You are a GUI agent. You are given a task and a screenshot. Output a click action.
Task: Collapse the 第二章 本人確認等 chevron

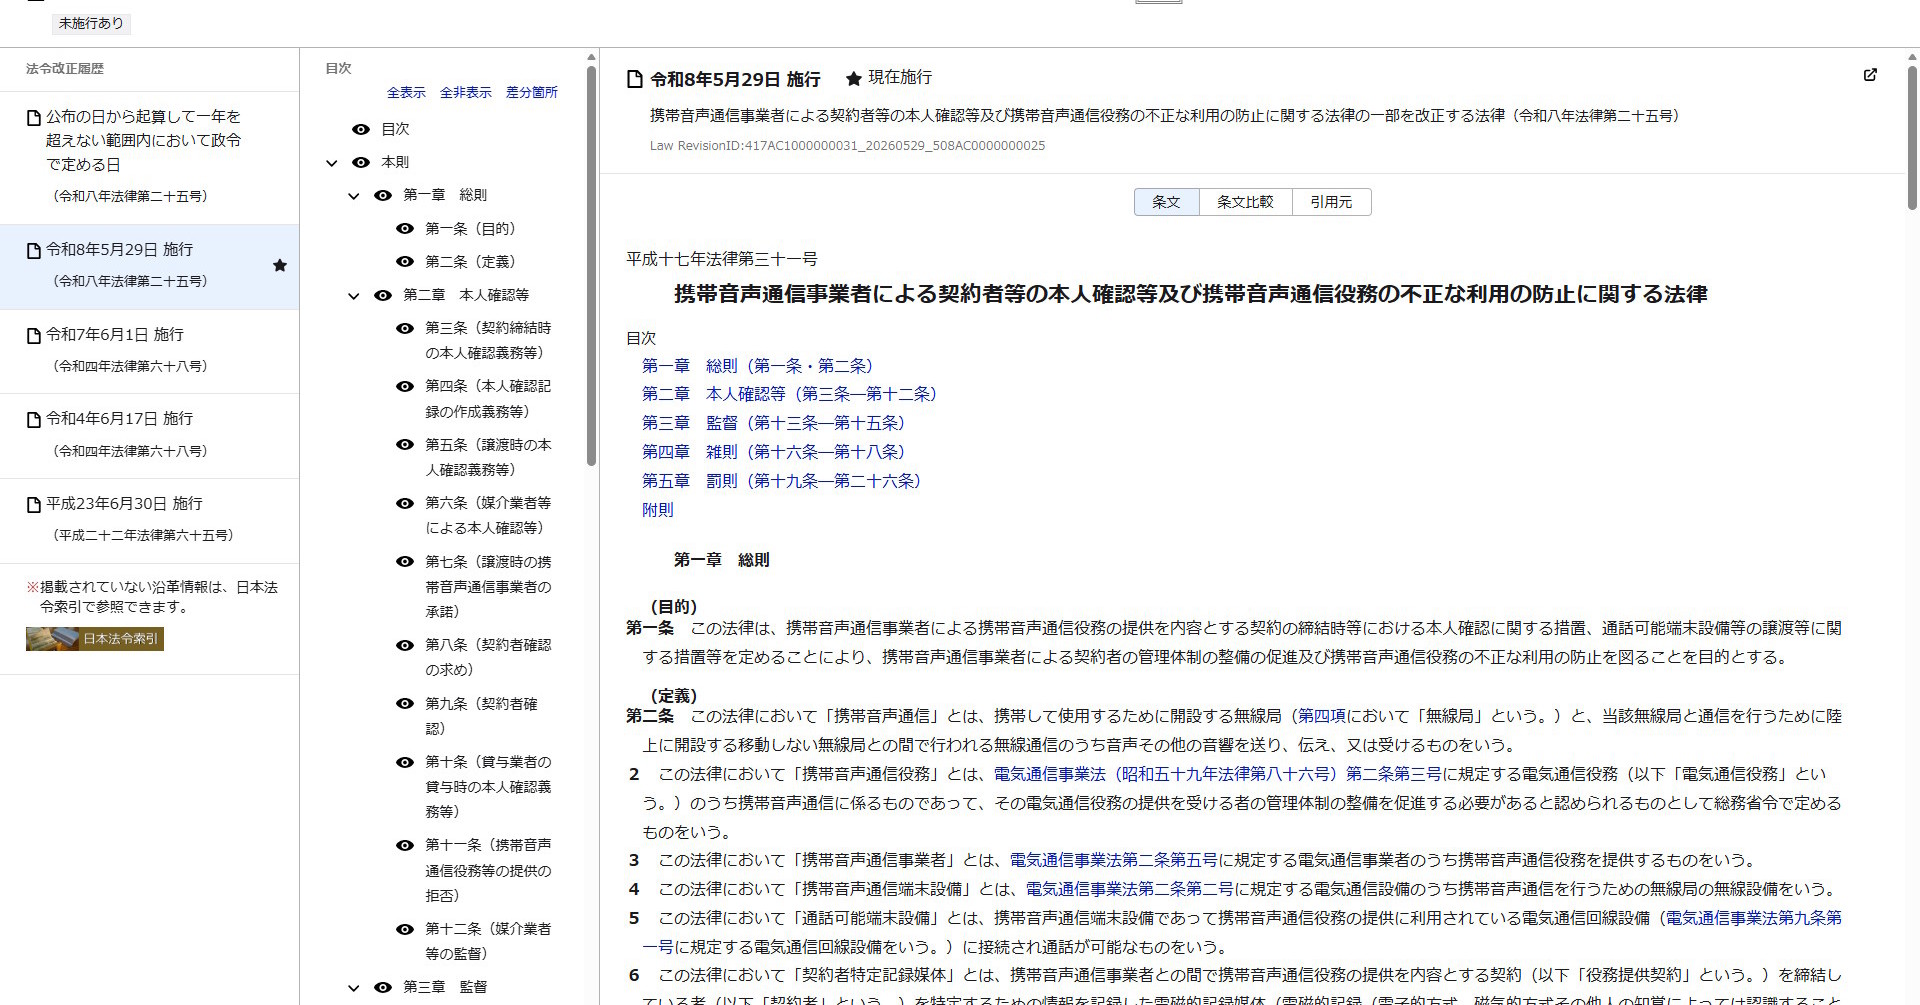(354, 296)
